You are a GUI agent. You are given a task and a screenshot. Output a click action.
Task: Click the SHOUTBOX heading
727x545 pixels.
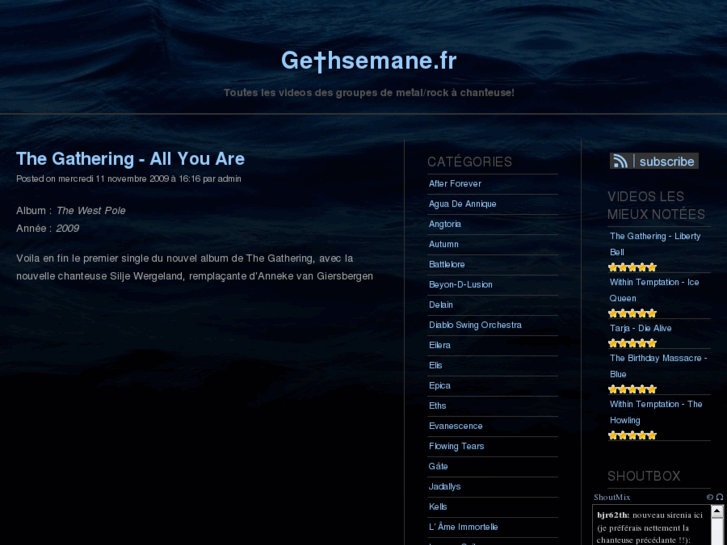[x=644, y=476]
